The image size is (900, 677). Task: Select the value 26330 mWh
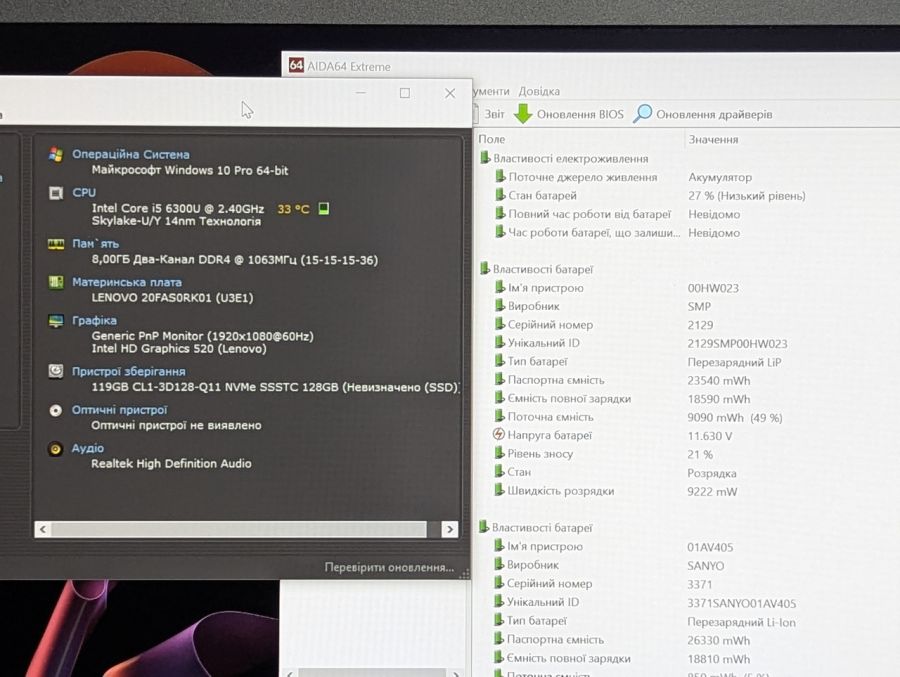718,640
